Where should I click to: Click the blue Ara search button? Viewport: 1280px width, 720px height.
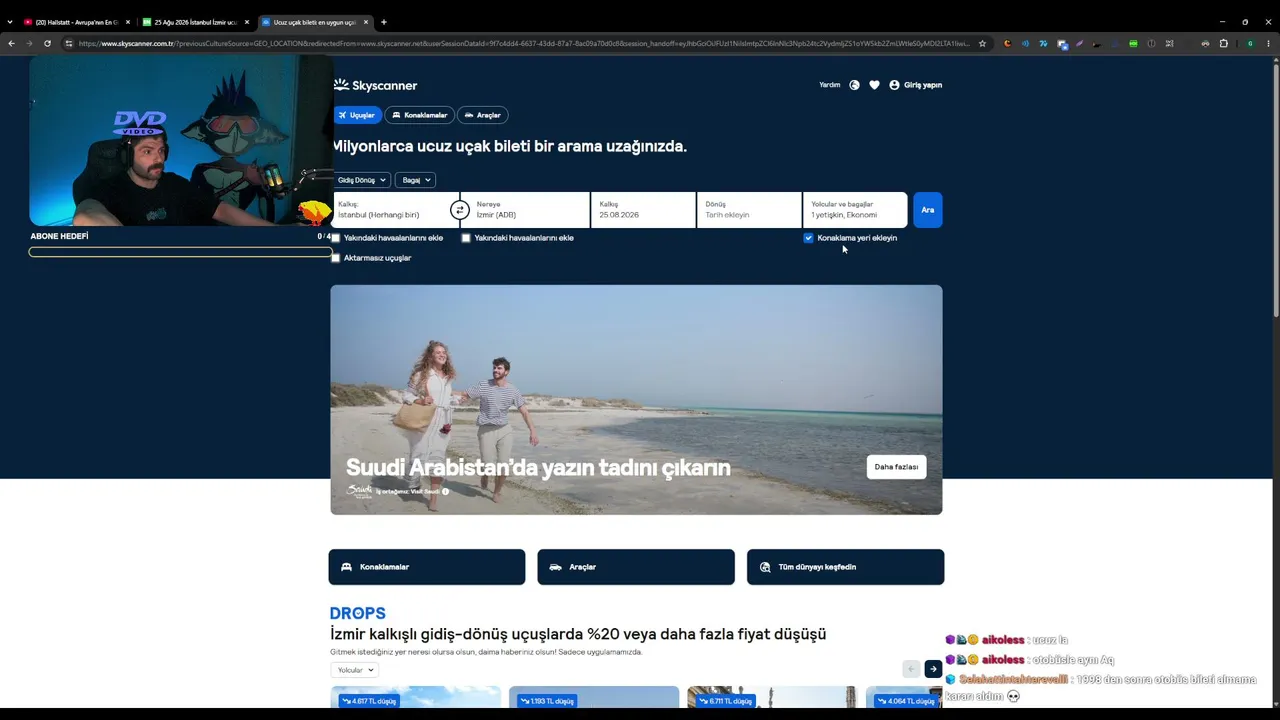tap(927, 210)
